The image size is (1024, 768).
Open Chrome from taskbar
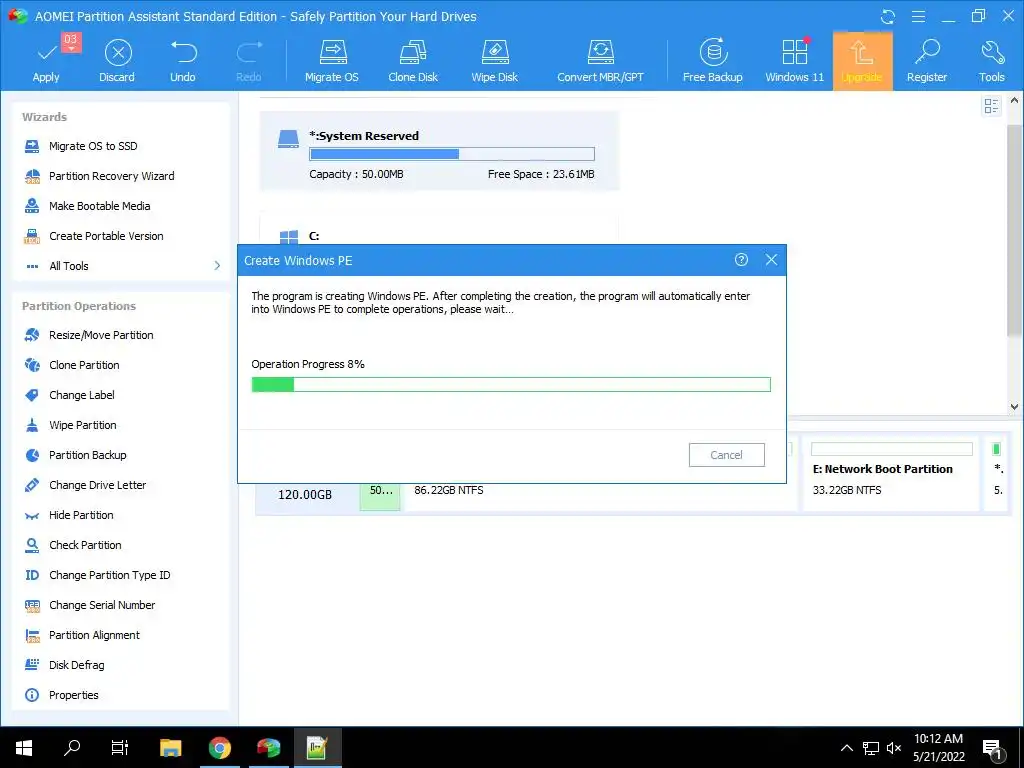point(220,748)
